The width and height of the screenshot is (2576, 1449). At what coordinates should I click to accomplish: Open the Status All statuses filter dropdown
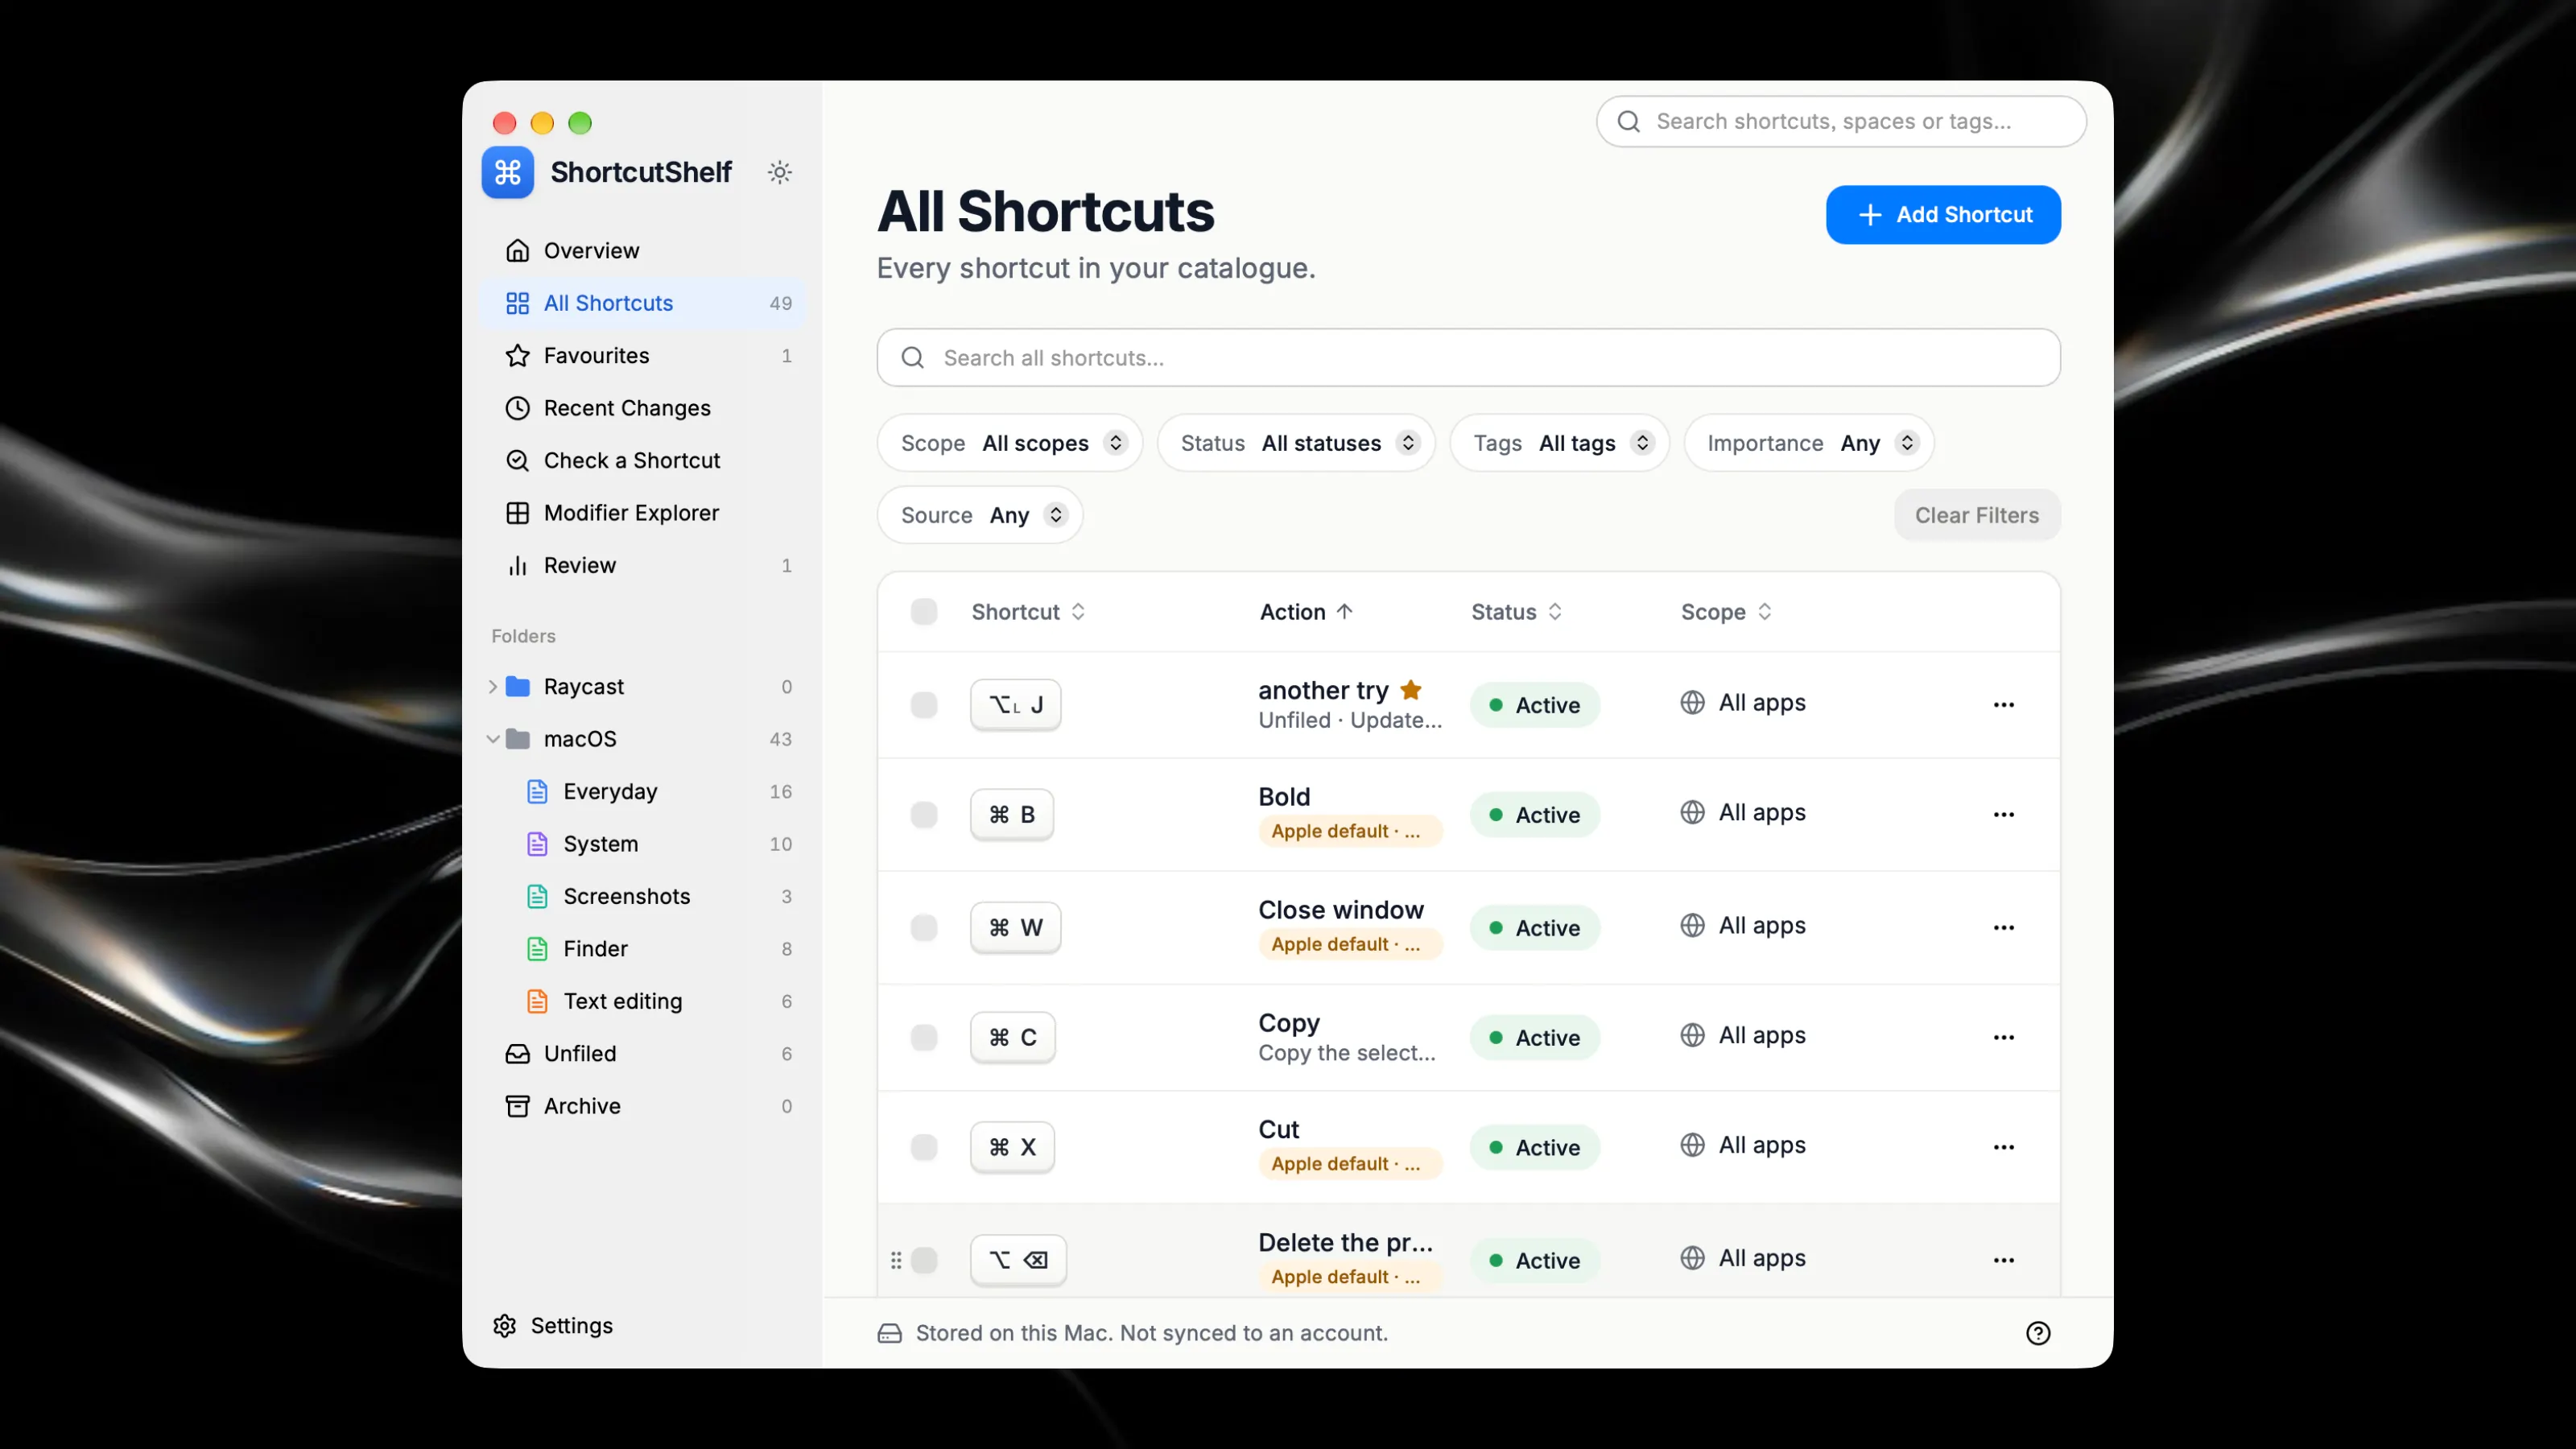(x=1295, y=443)
